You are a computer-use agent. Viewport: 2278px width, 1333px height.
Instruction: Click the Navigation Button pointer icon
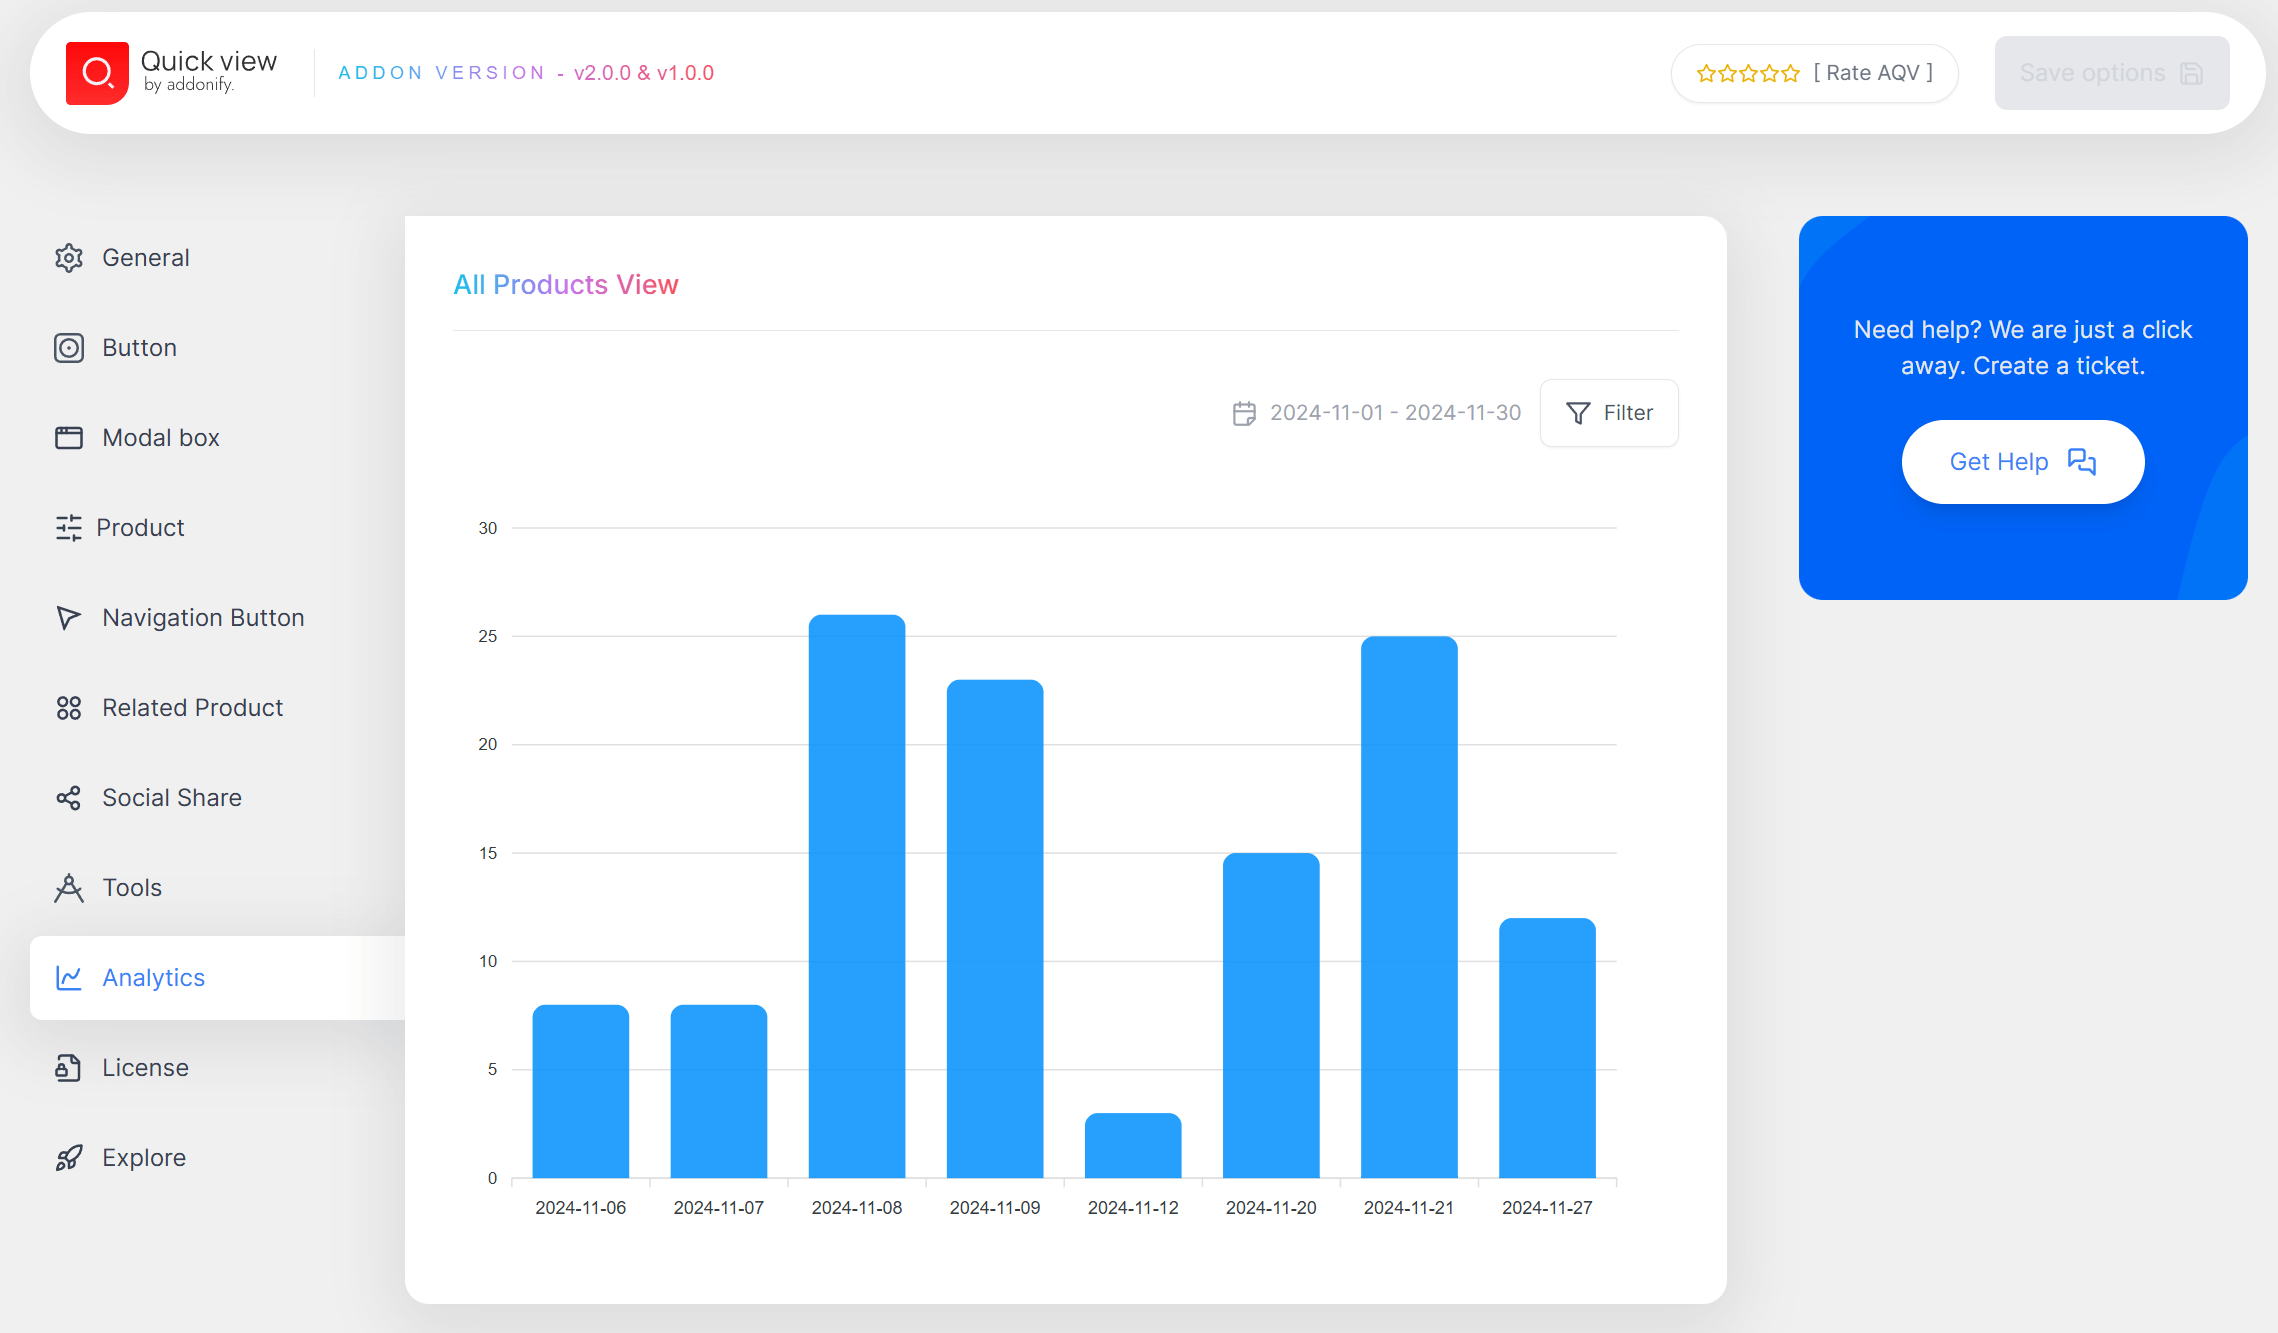tap(69, 618)
